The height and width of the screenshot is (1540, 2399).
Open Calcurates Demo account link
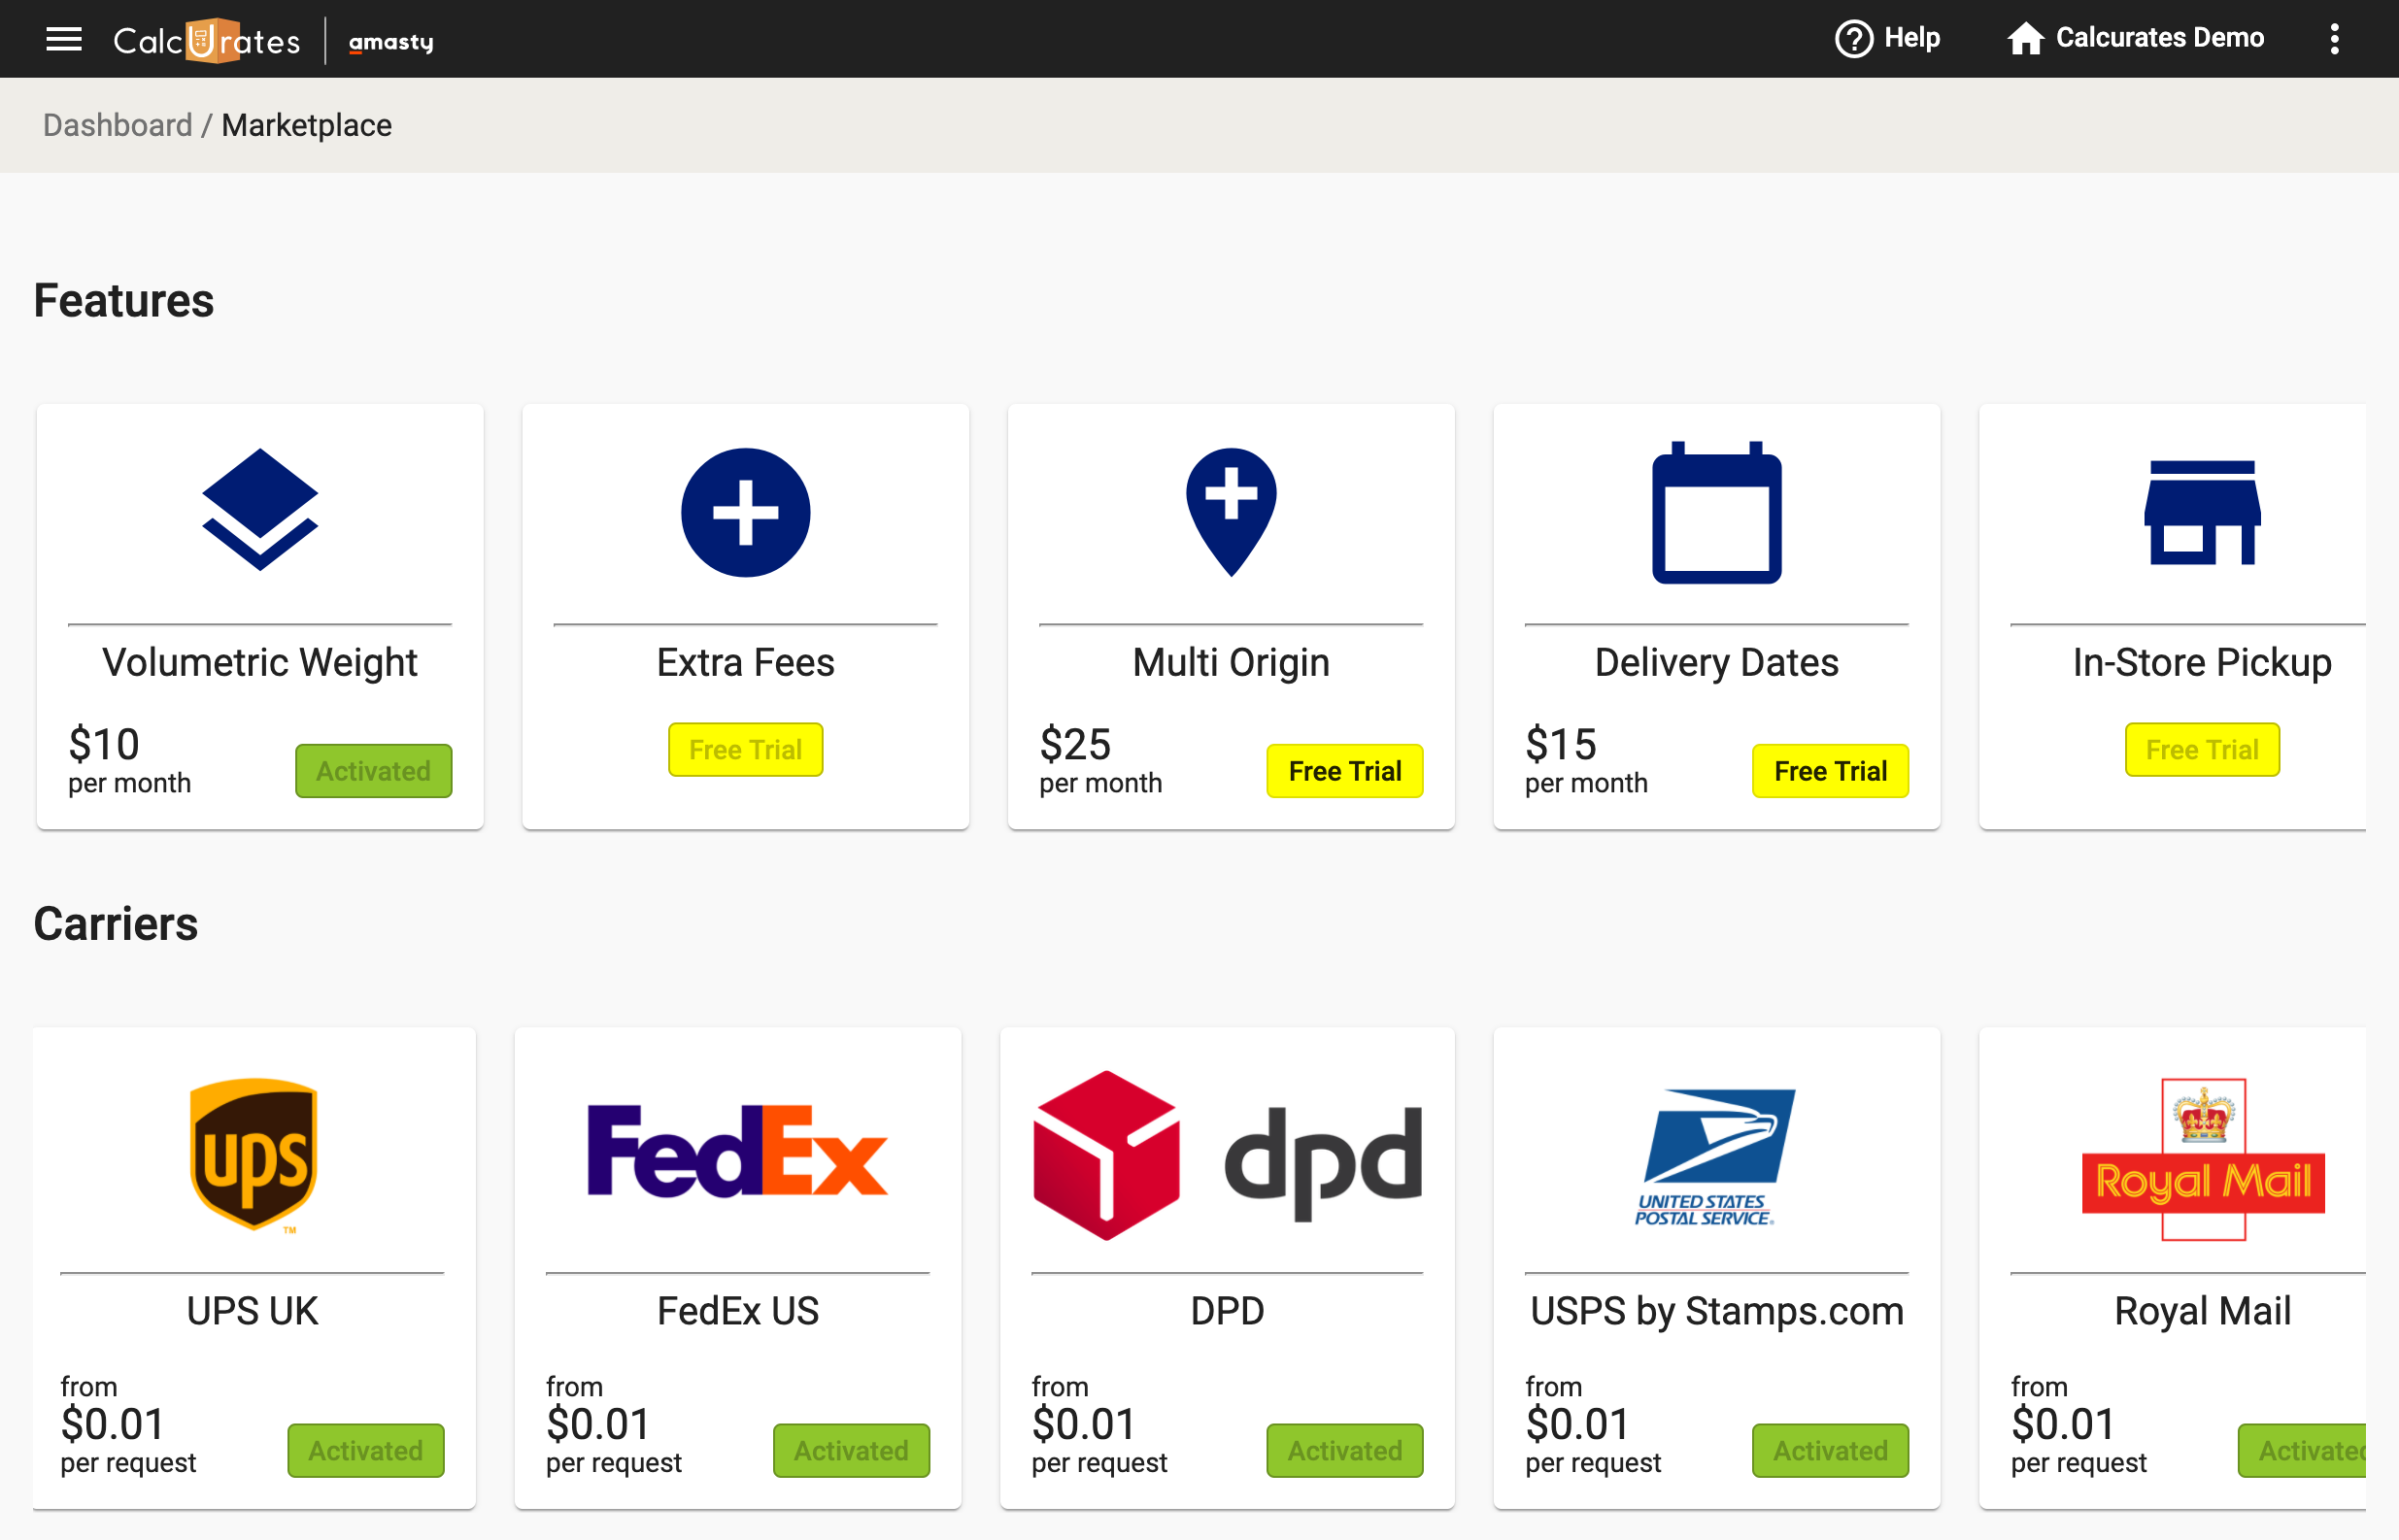pos(2159,38)
